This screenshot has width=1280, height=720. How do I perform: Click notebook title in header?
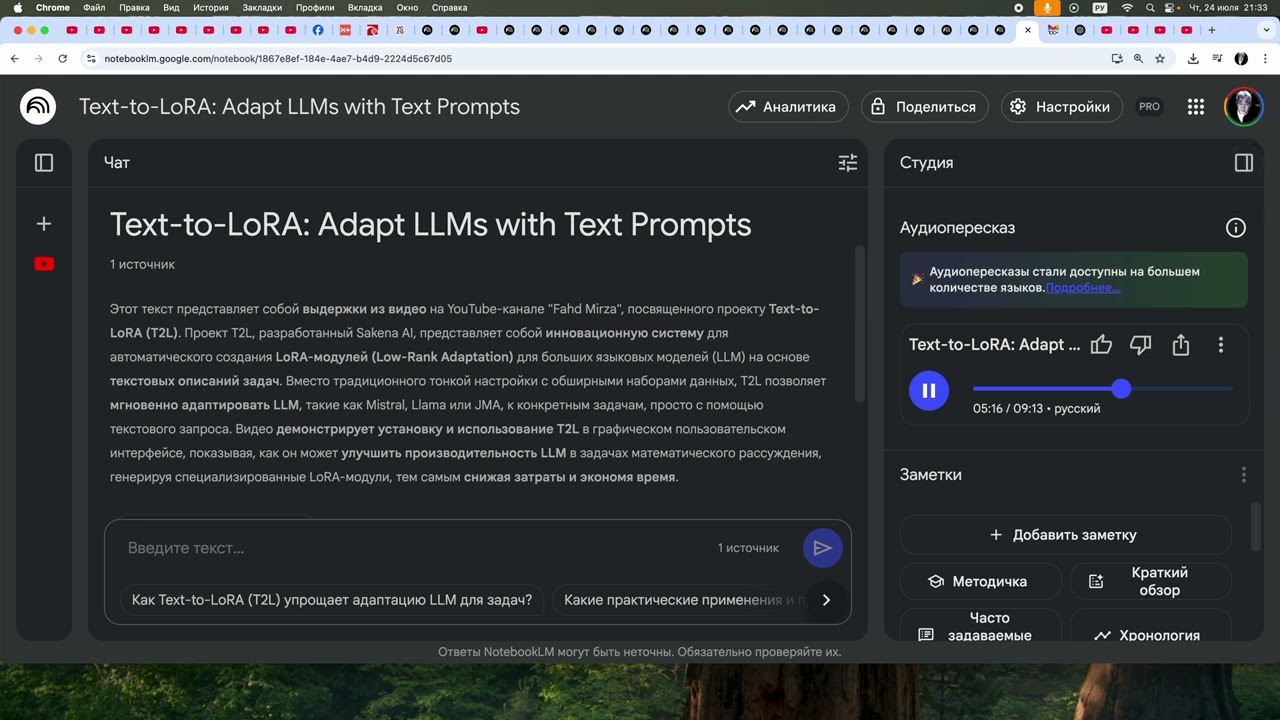pyautogui.click(x=299, y=107)
